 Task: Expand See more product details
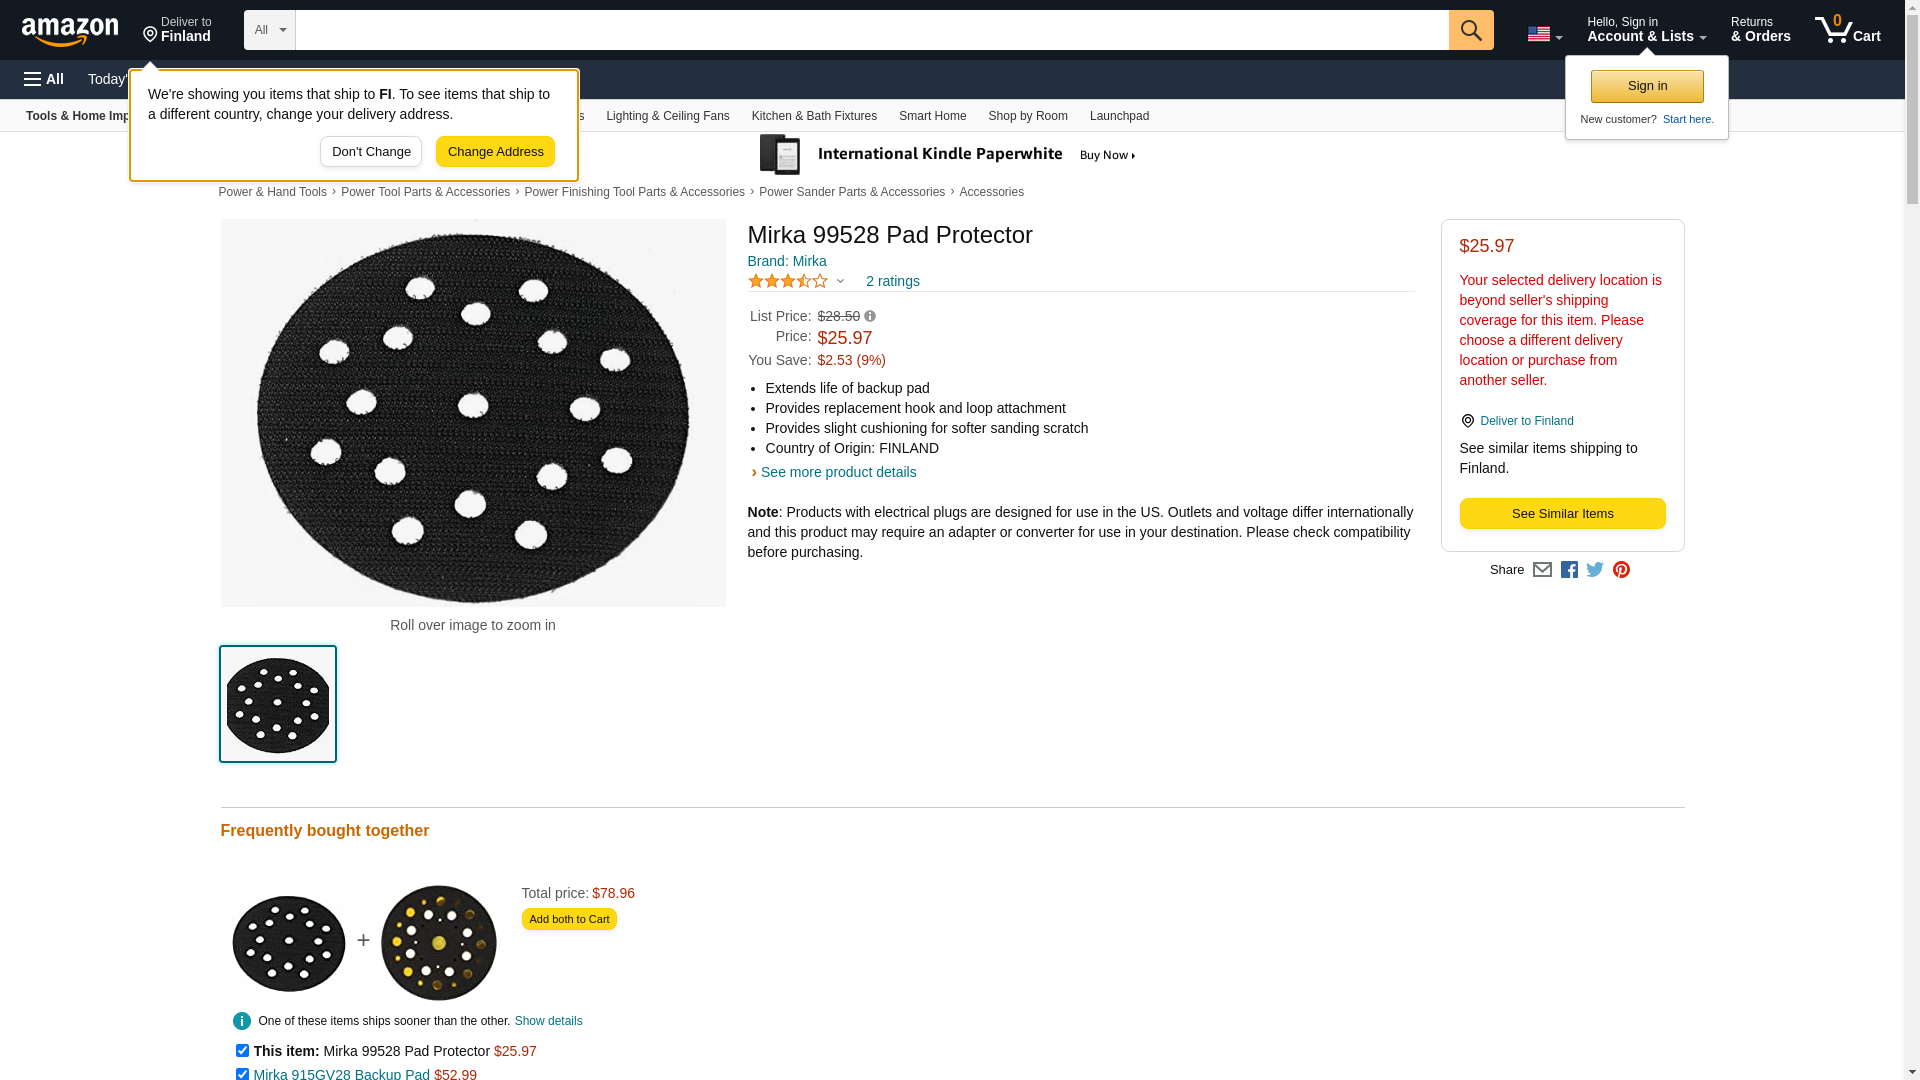838,472
